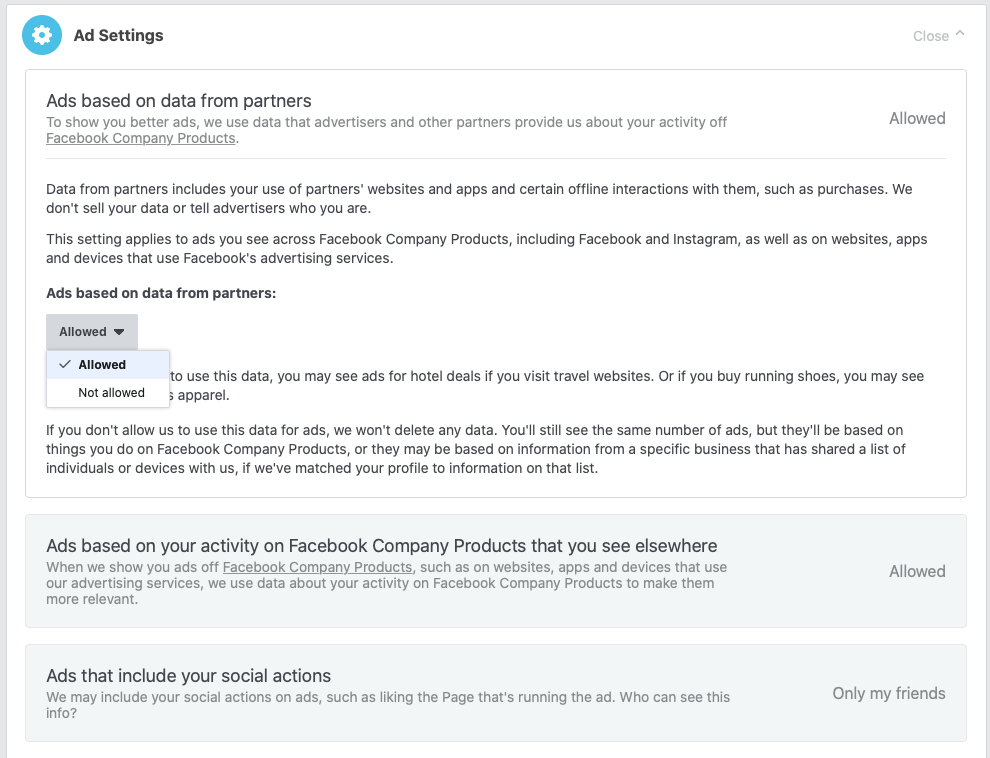990x758 pixels.
Task: Click paragraph starting 'If you don't allow us'
Action: click(x=475, y=449)
